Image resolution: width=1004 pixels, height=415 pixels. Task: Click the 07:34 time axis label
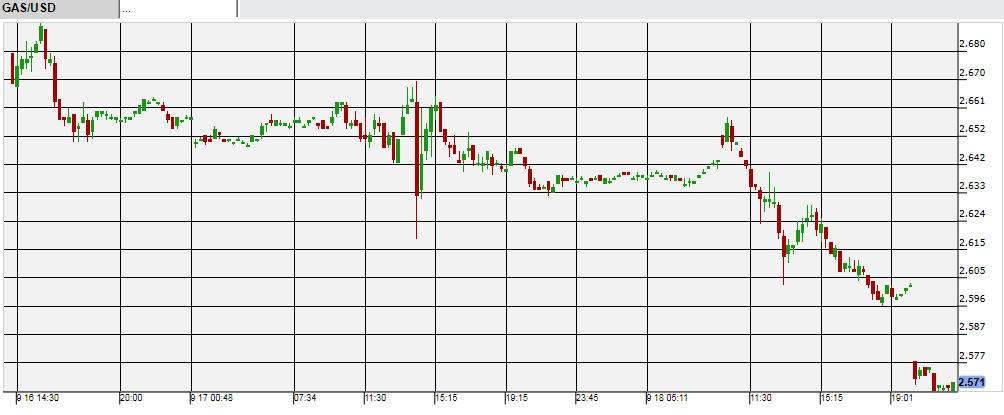305,397
